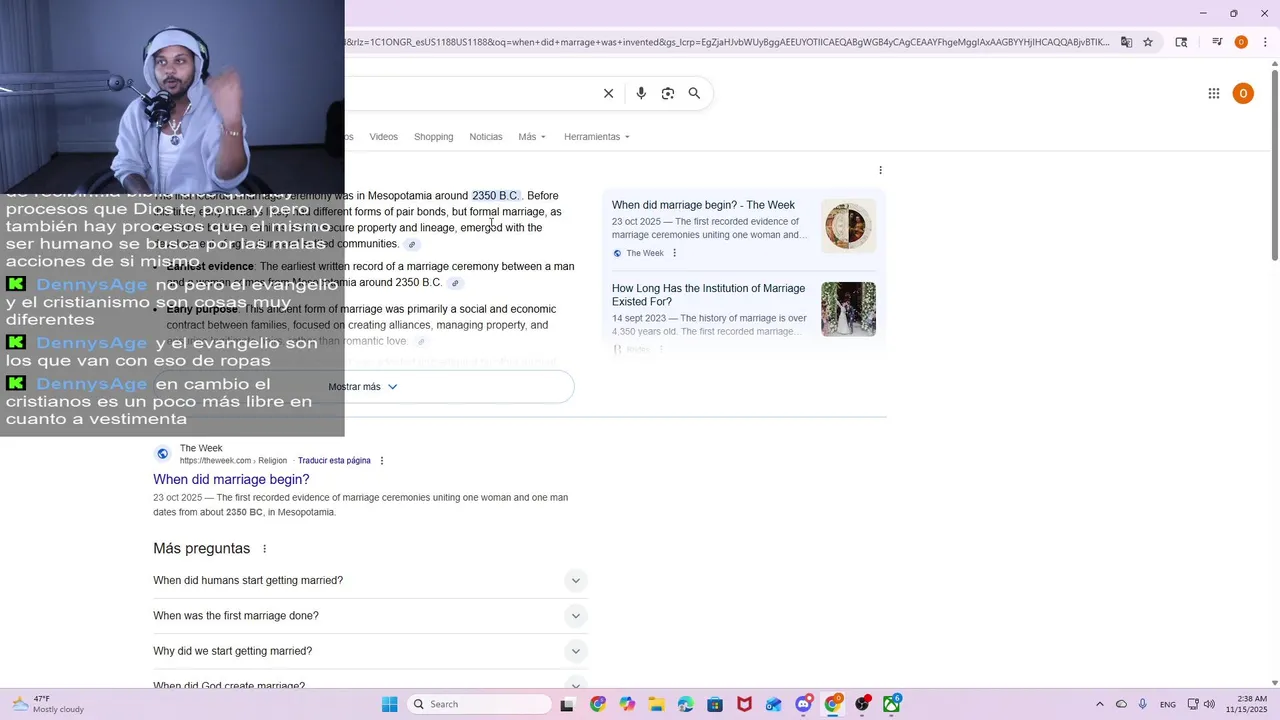Bookmark this page with the star icon
1280x720 pixels.
[1148, 42]
